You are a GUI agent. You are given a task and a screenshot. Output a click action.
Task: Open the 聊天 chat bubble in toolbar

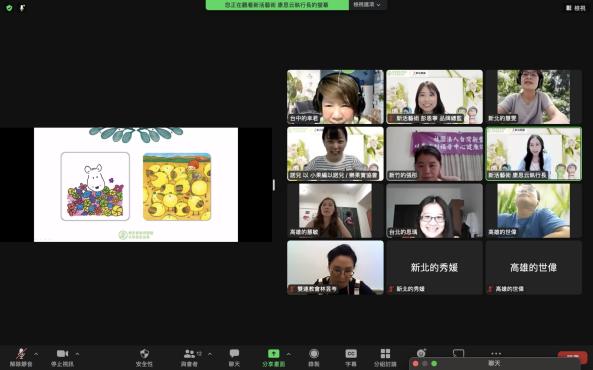point(234,354)
